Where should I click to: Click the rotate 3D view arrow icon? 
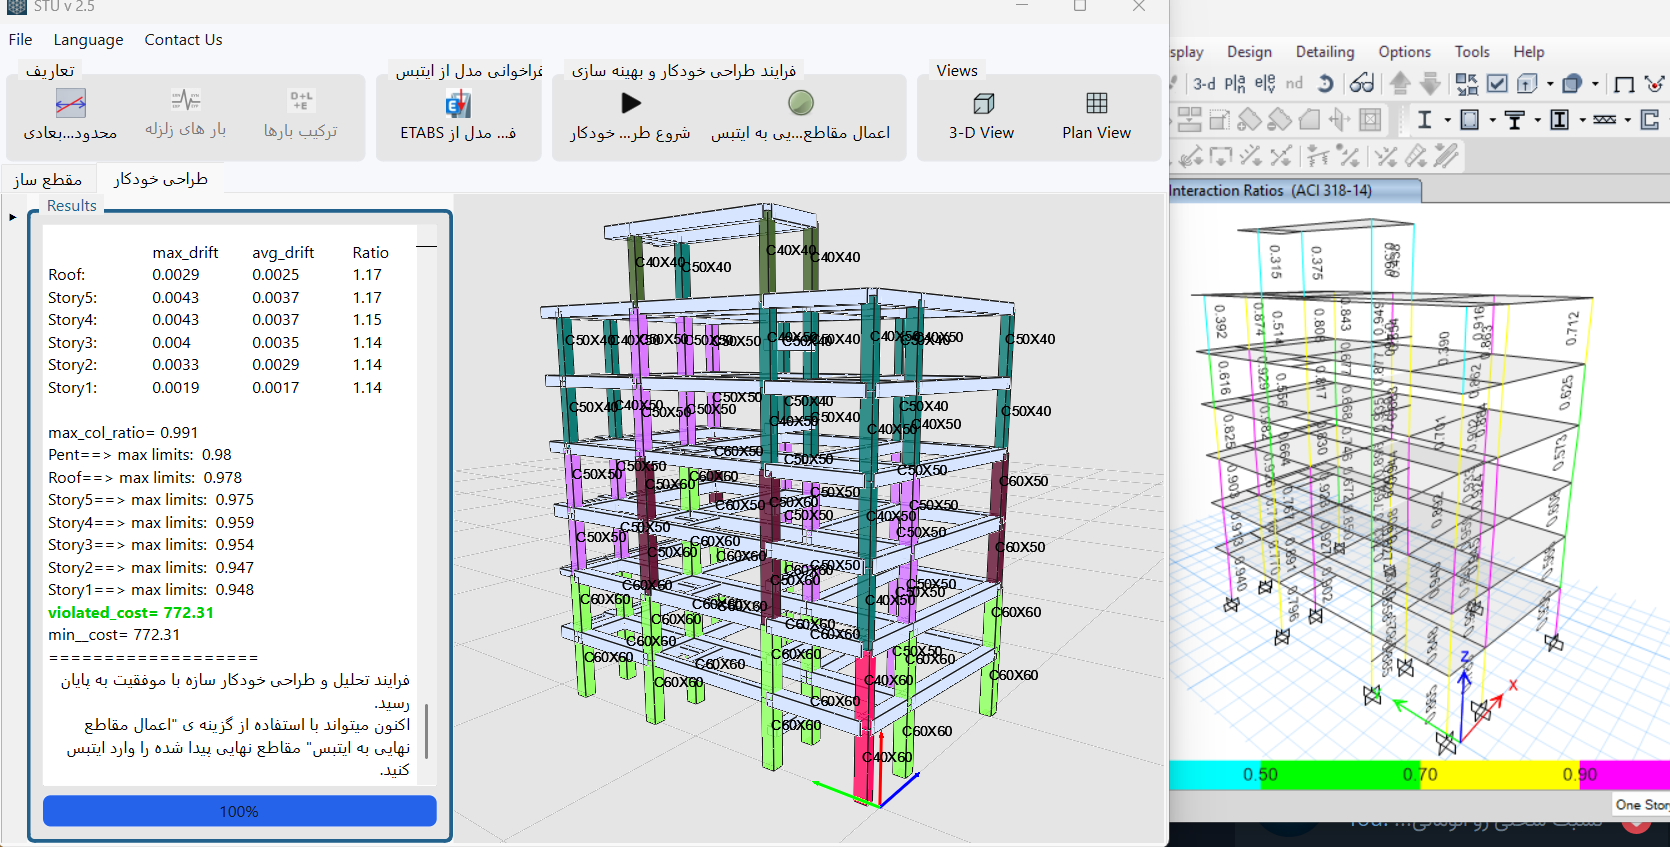click(x=1326, y=84)
